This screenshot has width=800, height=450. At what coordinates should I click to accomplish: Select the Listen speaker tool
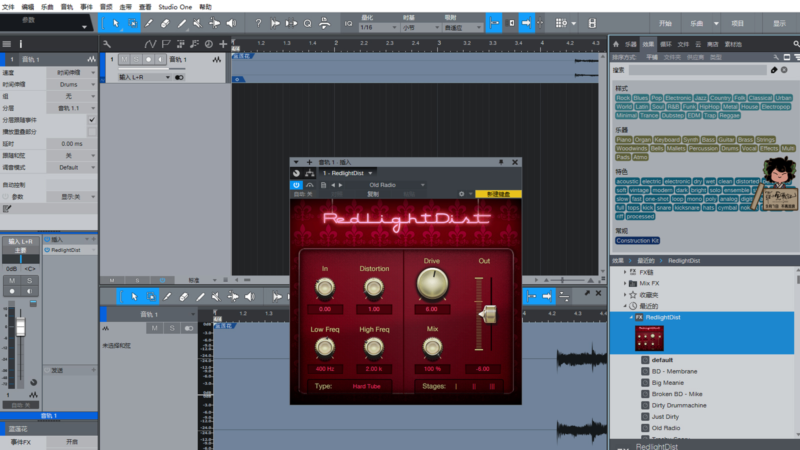(x=231, y=22)
